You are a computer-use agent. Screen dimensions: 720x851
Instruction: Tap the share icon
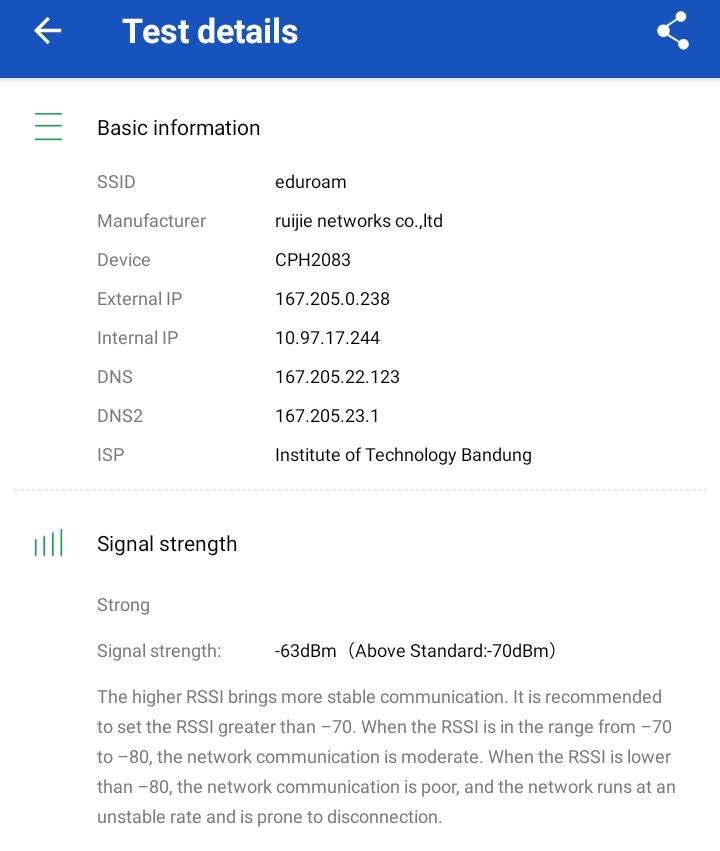pos(673,31)
